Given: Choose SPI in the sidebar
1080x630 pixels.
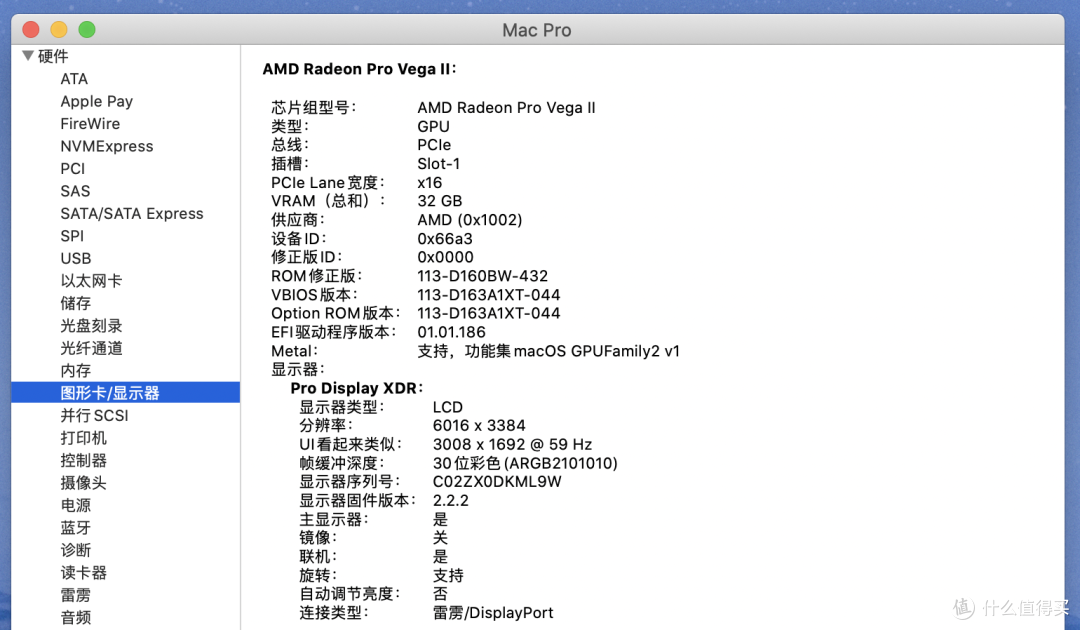Looking at the screenshot, I should coord(72,236).
